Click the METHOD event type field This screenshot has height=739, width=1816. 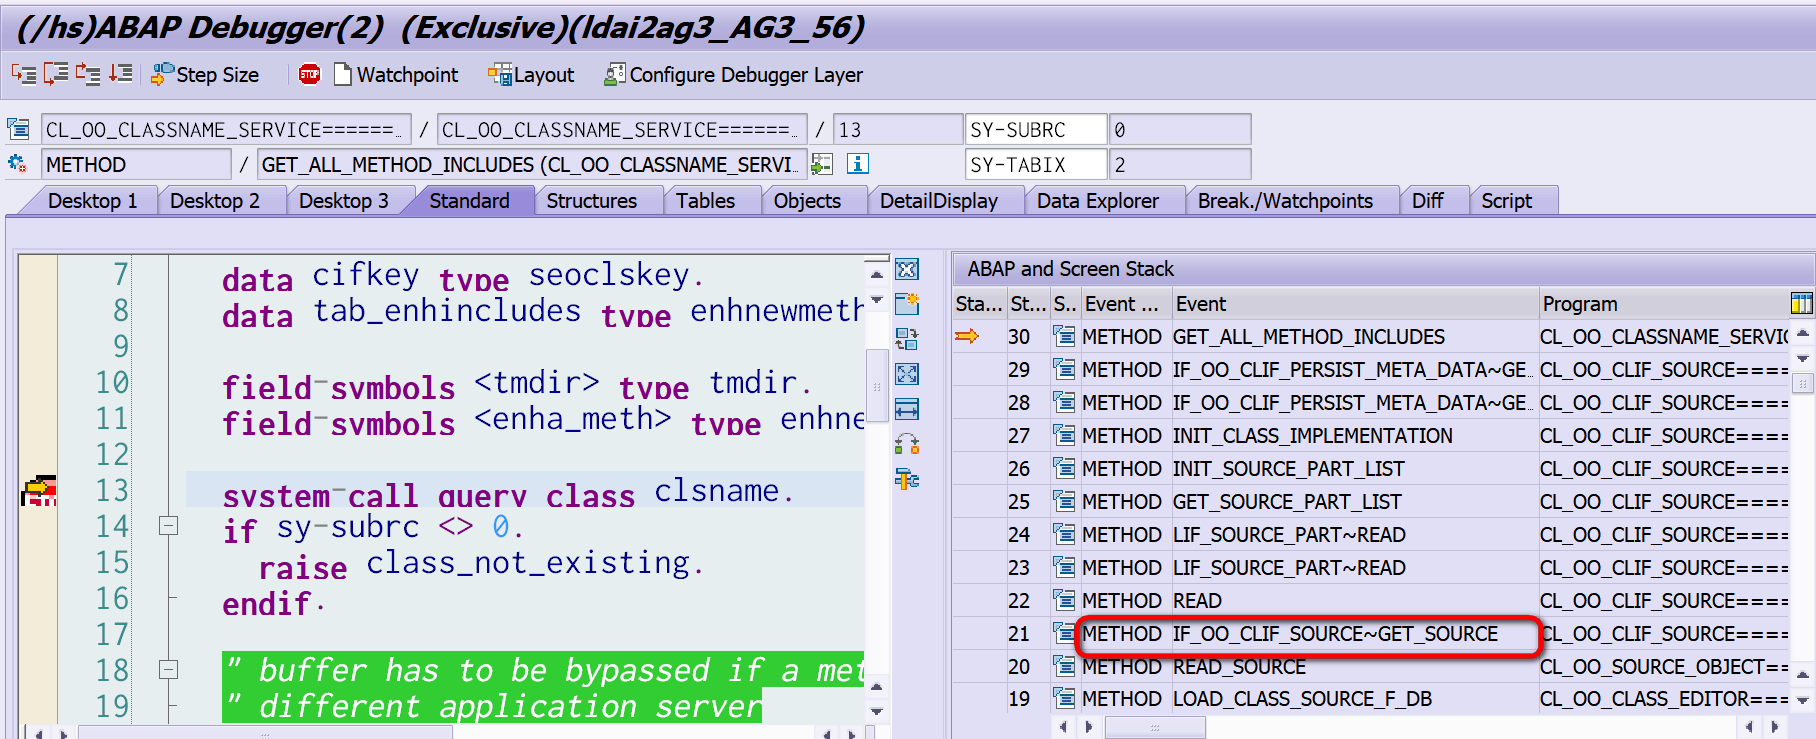pos(136,165)
